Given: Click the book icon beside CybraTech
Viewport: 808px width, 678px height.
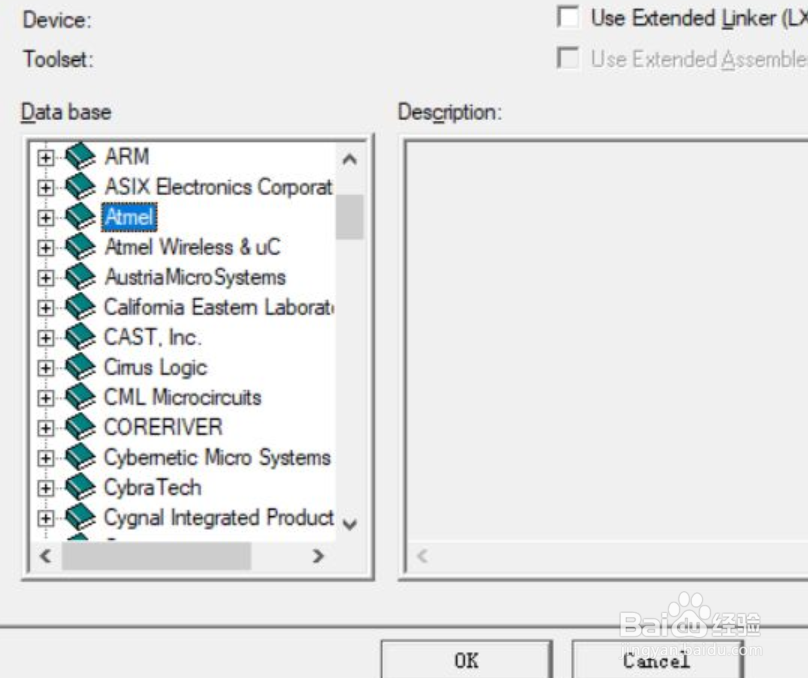Looking at the screenshot, I should 80,488.
